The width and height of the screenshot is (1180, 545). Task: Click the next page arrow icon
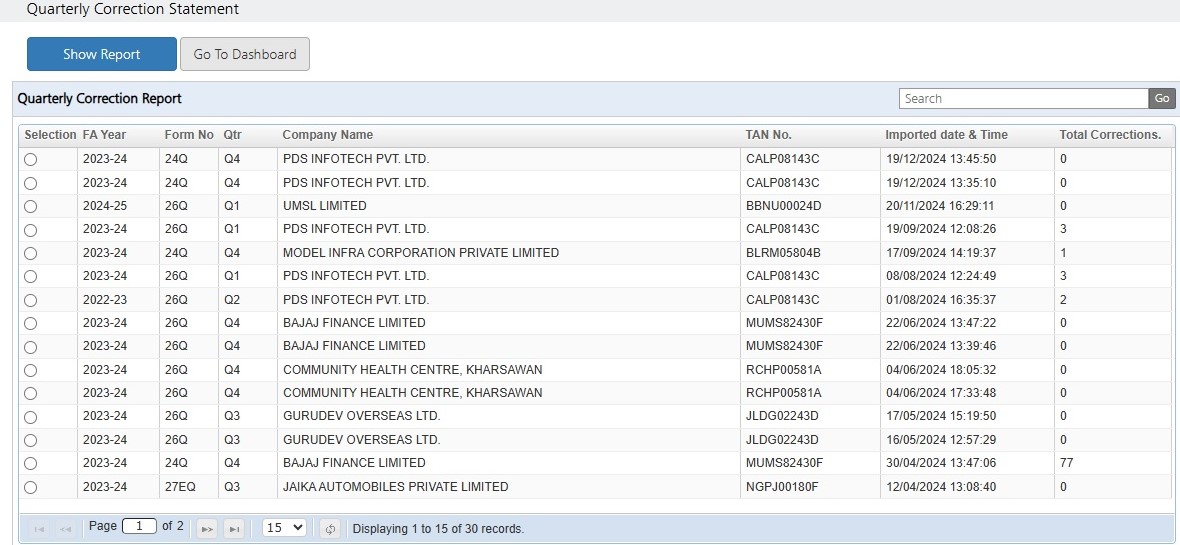point(207,529)
